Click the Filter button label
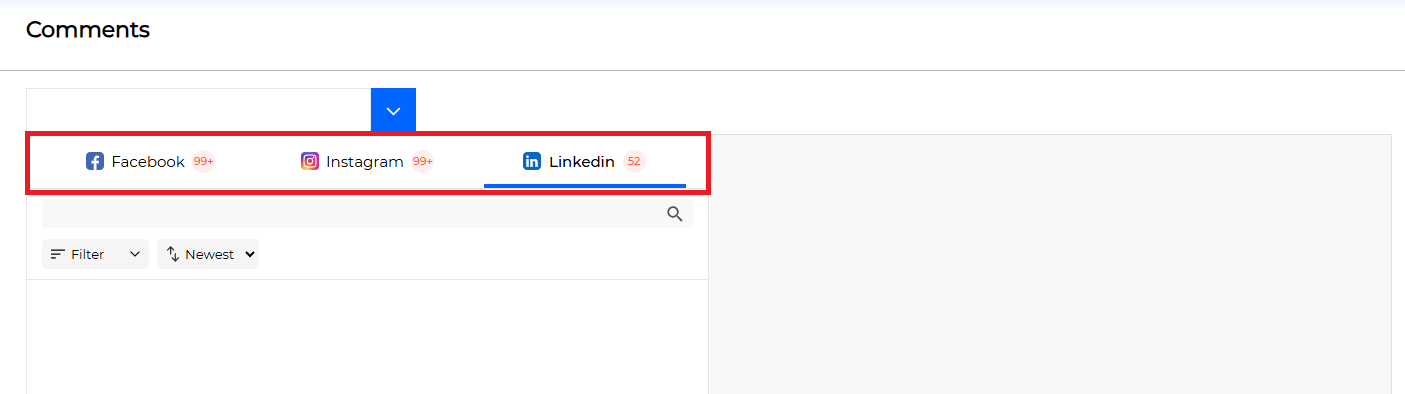The height and width of the screenshot is (394, 1405). point(88,254)
